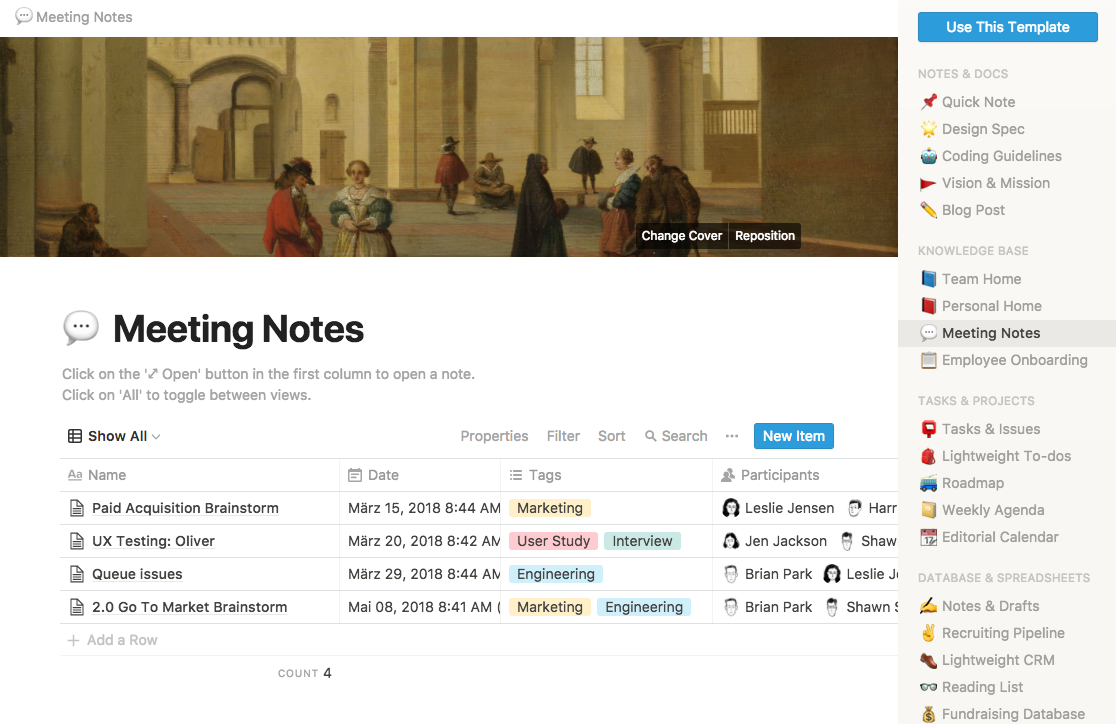Viewport: 1116px width, 724px height.
Task: Click the pushpin icon for Quick Note
Action: [x=928, y=102]
